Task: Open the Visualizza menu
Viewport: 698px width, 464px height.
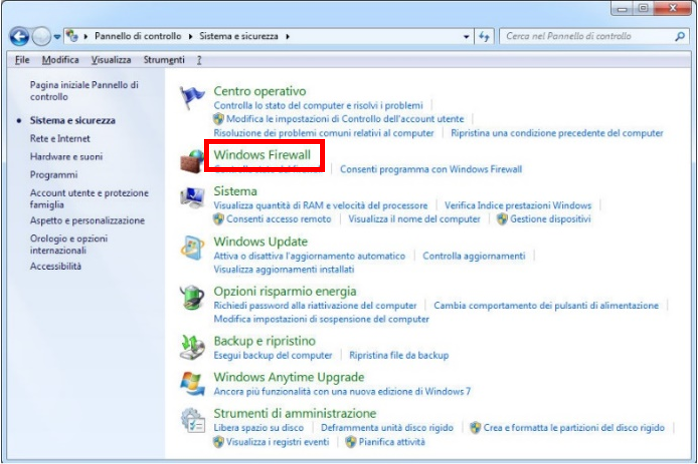Action: 111,60
